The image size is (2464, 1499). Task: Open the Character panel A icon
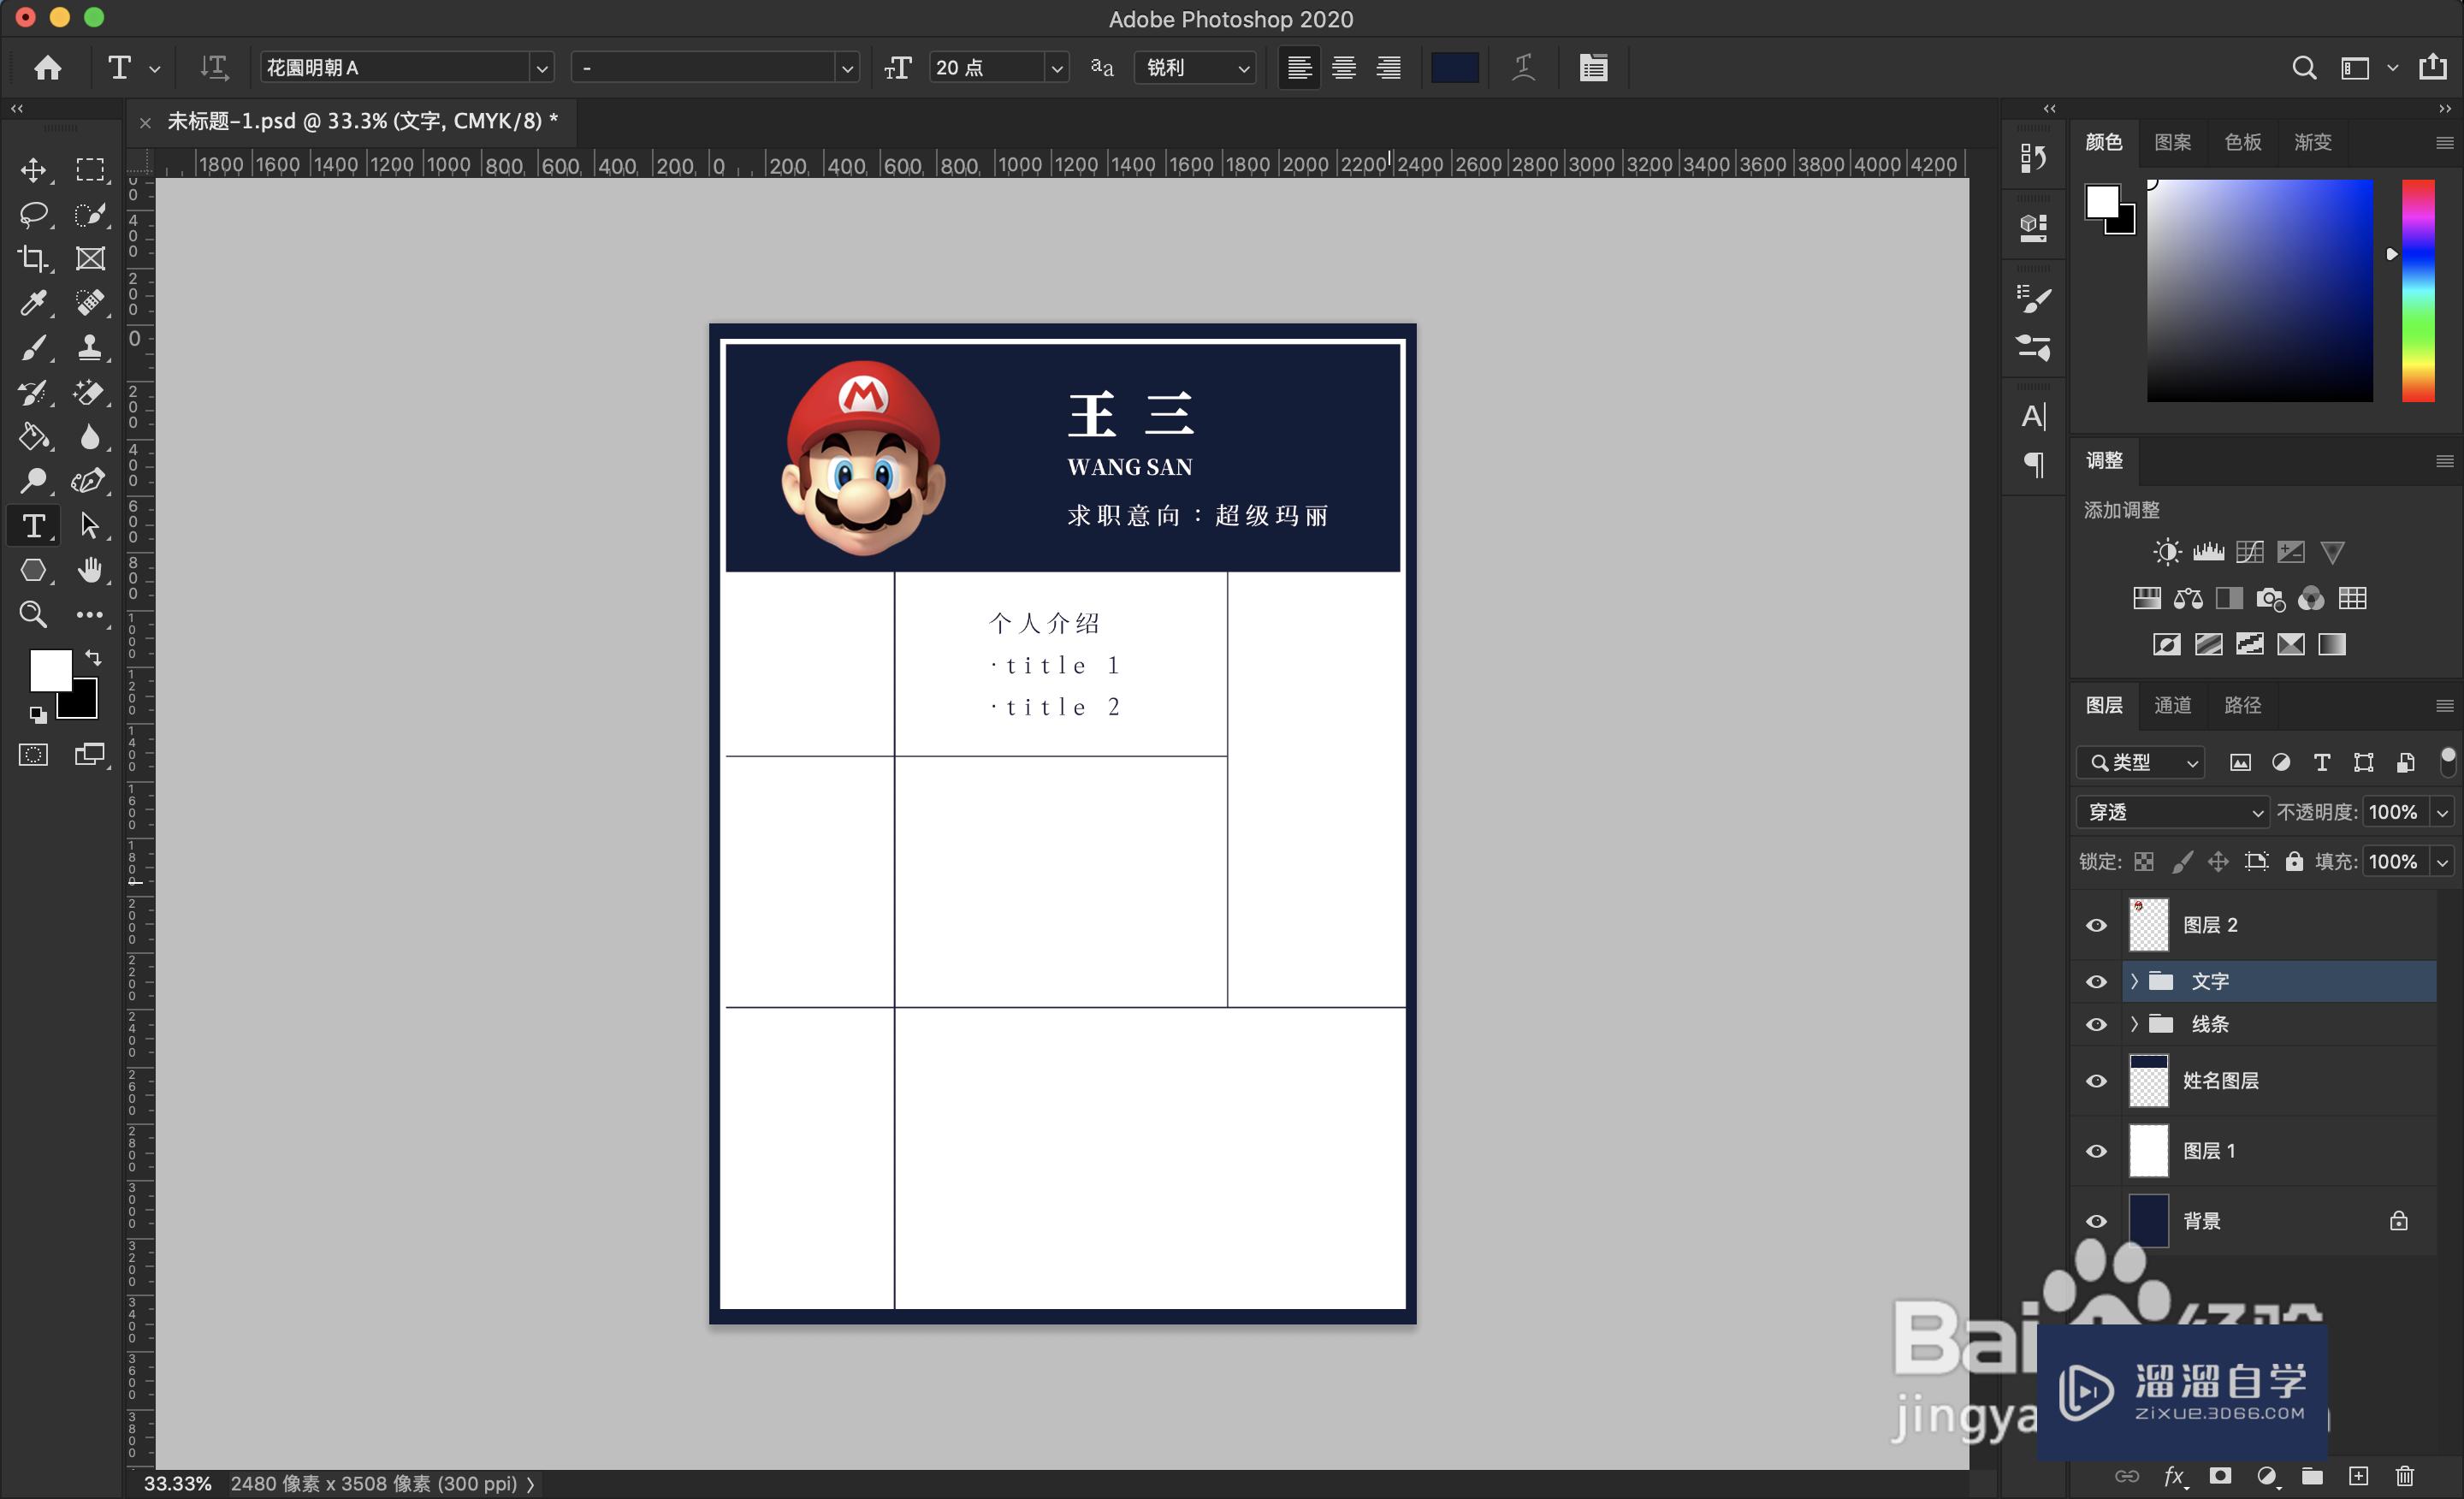pyautogui.click(x=2033, y=416)
